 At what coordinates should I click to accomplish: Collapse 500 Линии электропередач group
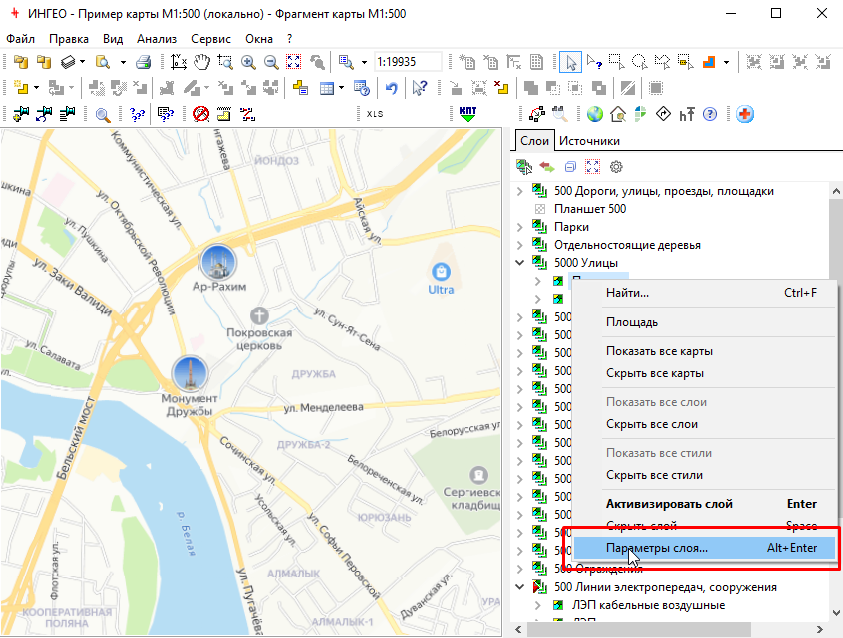point(519,587)
